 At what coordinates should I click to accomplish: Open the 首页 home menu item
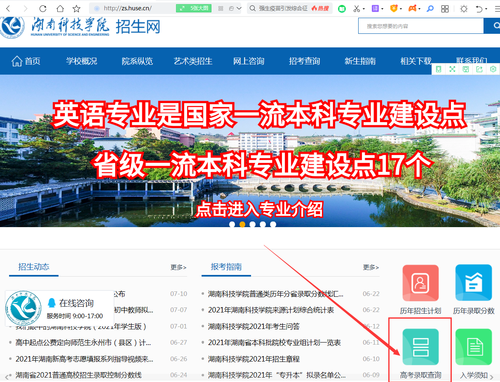point(26,61)
